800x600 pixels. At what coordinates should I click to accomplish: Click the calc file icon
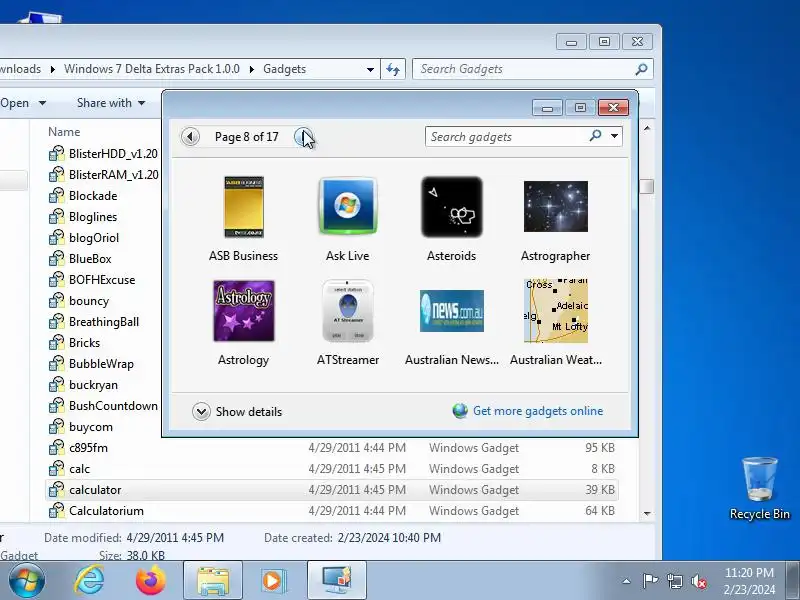point(56,468)
